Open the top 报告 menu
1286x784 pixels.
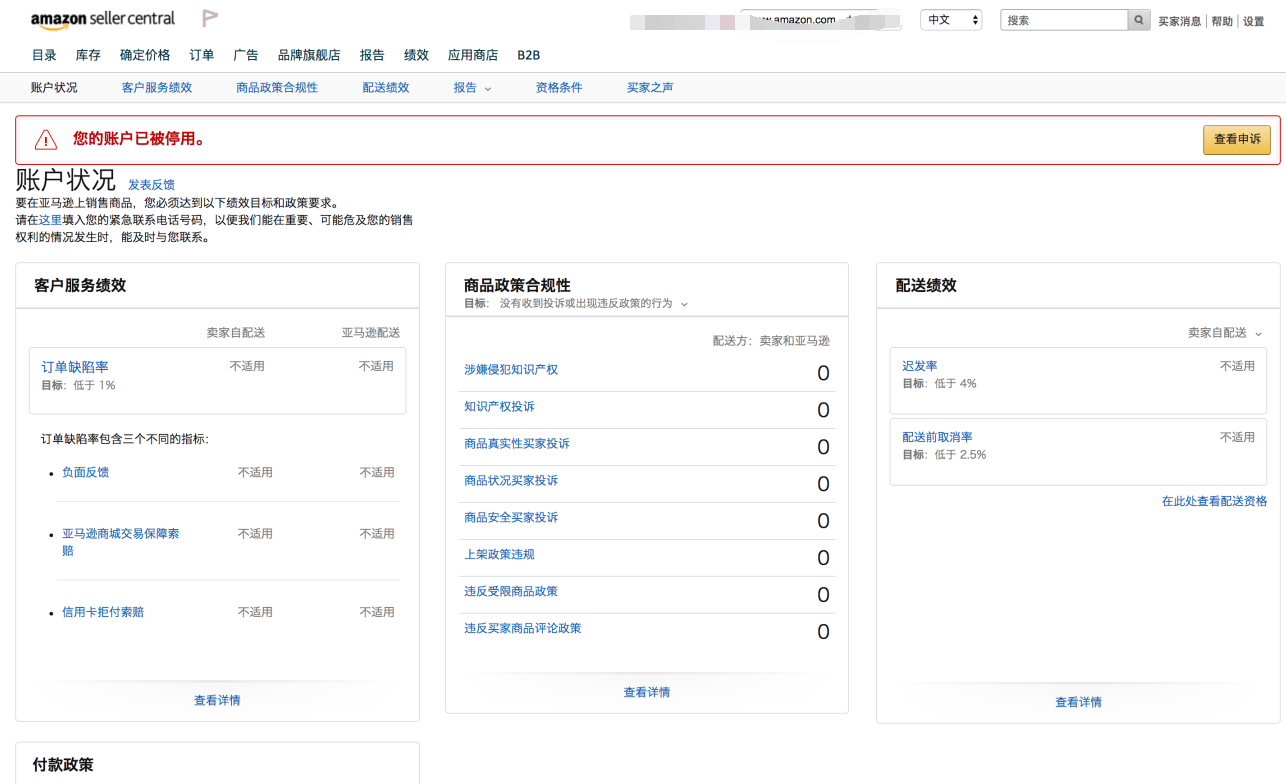(x=372, y=55)
